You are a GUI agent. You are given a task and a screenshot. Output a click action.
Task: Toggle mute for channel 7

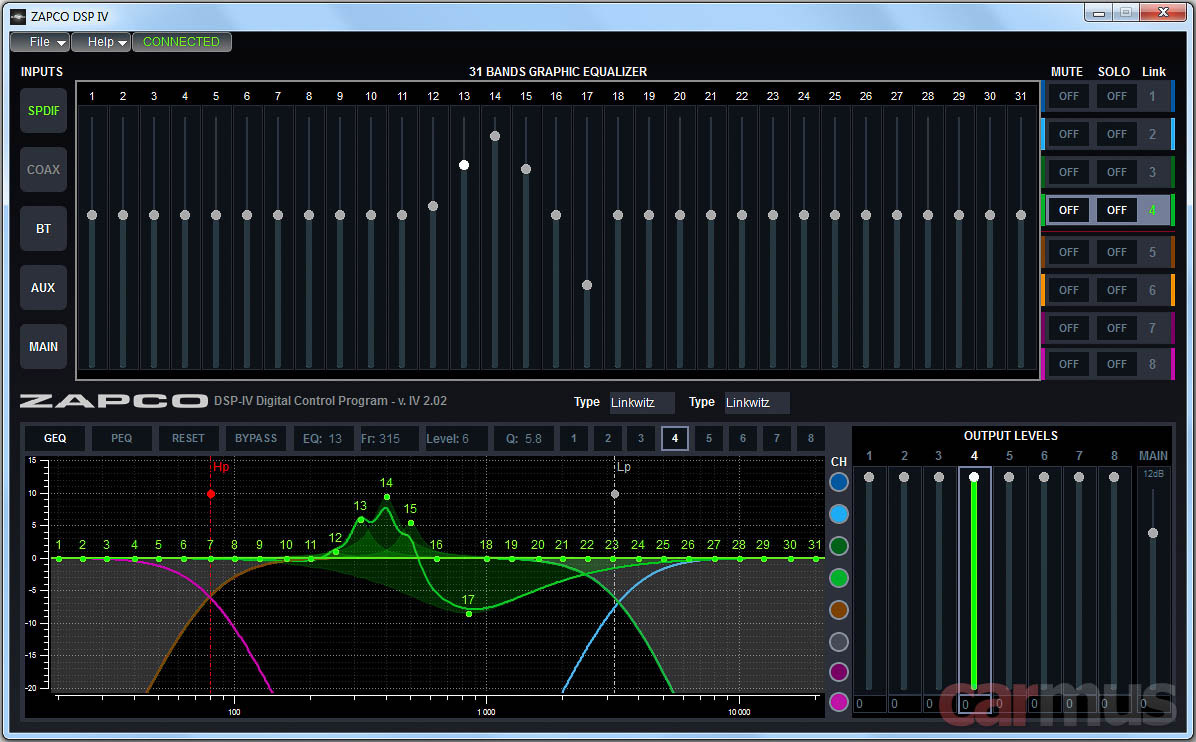(1068, 328)
